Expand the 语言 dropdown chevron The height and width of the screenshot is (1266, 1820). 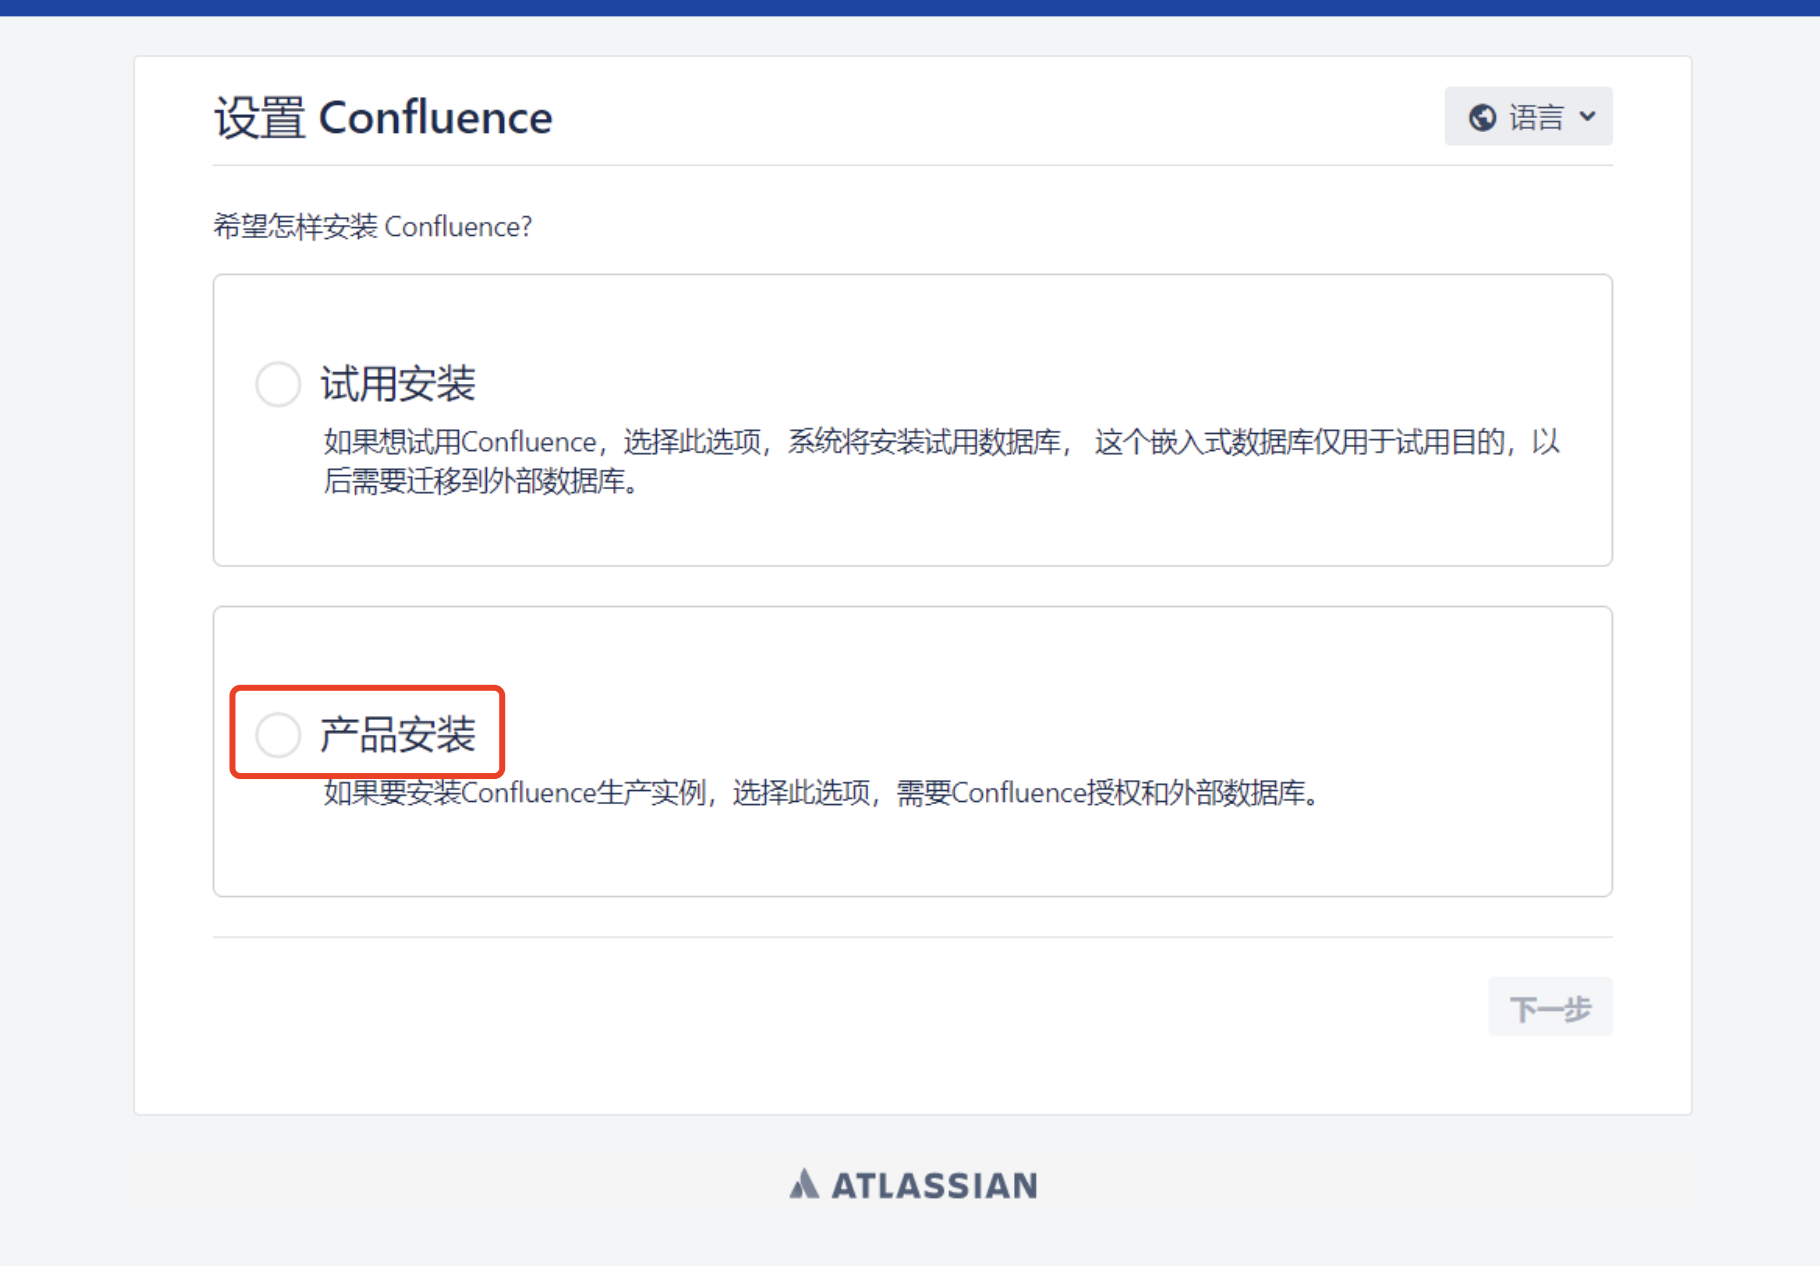click(x=1587, y=117)
